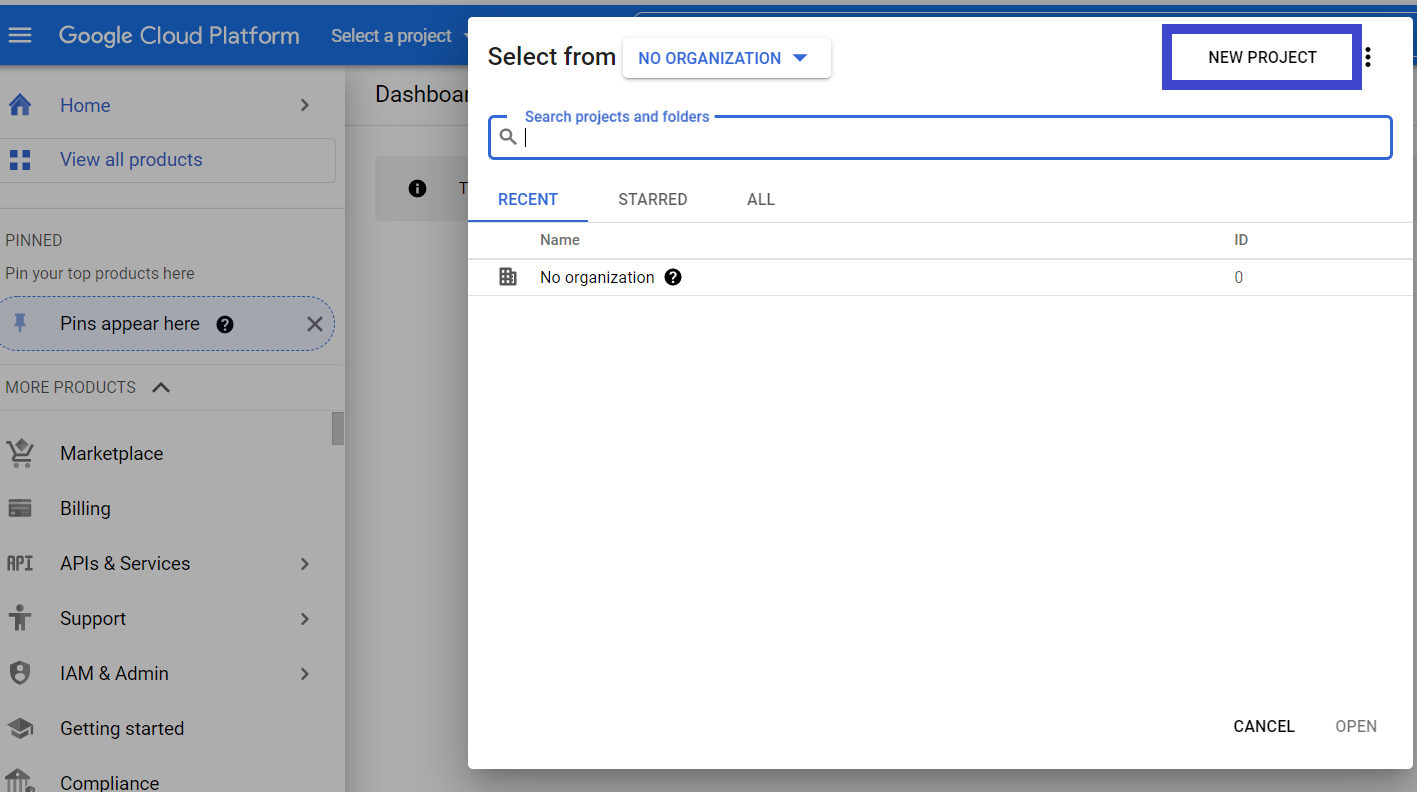The image size is (1417, 792).
Task: Click the NEW PROJECT button
Action: pos(1262,57)
